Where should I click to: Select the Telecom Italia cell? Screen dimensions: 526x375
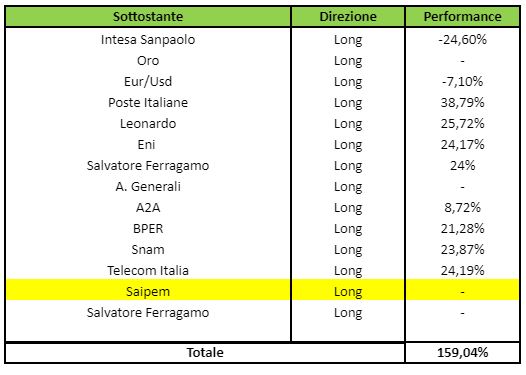pos(148,271)
